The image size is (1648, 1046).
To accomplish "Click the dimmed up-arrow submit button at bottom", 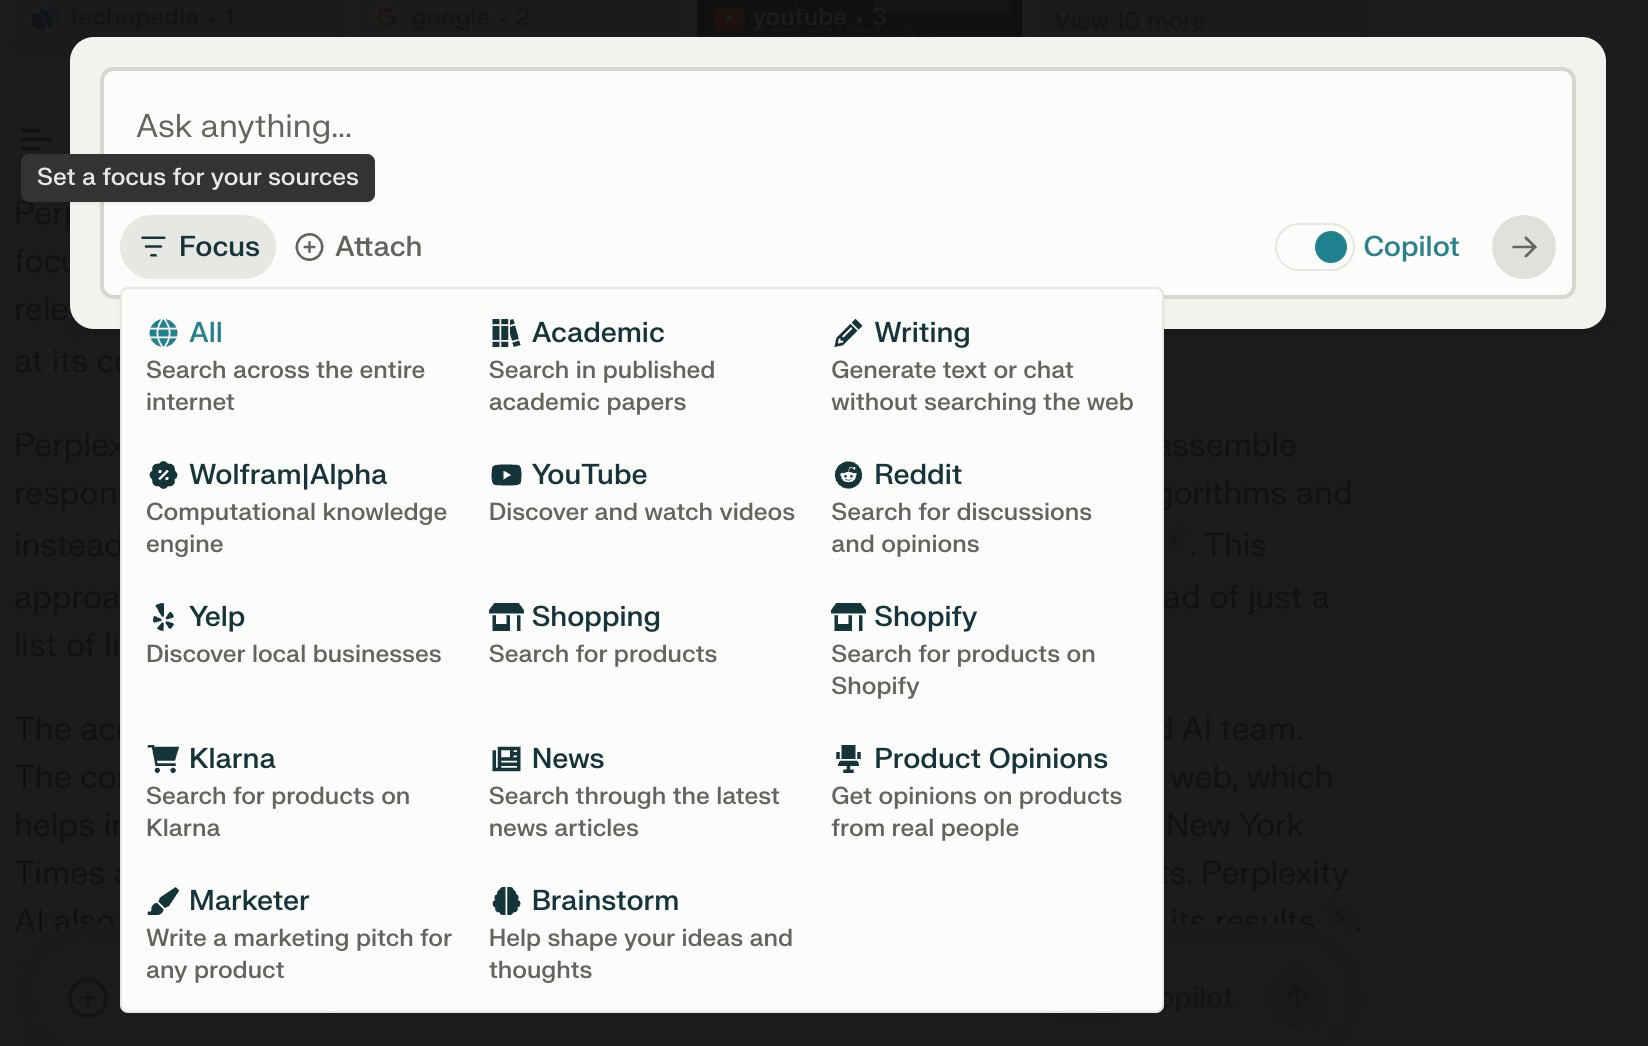I will point(1297,997).
